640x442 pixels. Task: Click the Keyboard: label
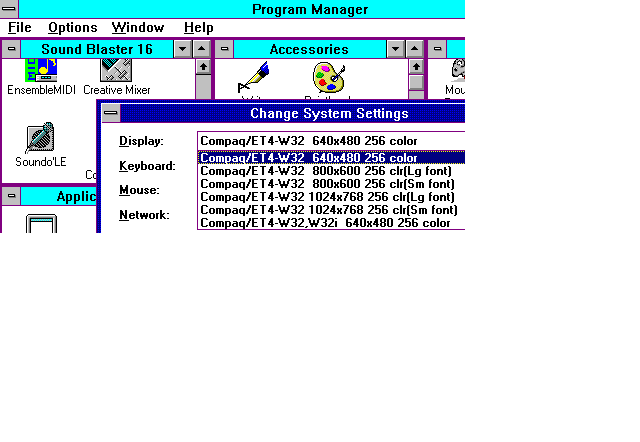tap(147, 166)
